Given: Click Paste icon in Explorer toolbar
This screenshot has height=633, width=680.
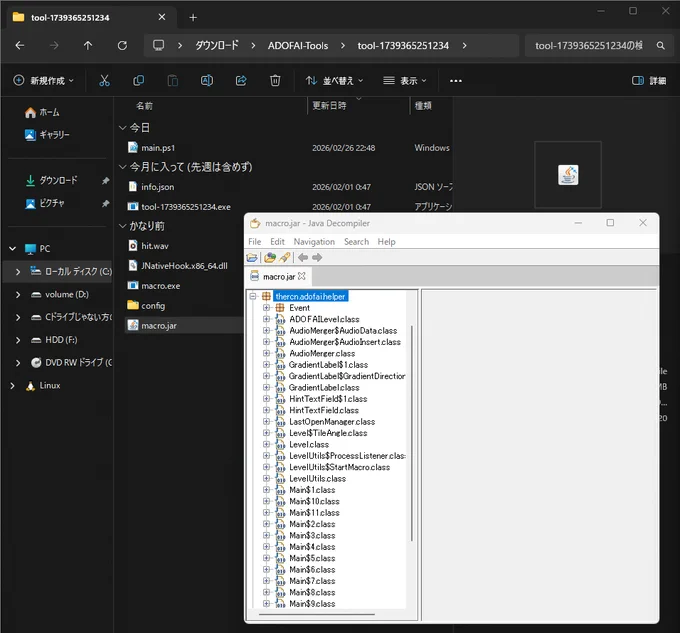Looking at the screenshot, I should click(173, 81).
